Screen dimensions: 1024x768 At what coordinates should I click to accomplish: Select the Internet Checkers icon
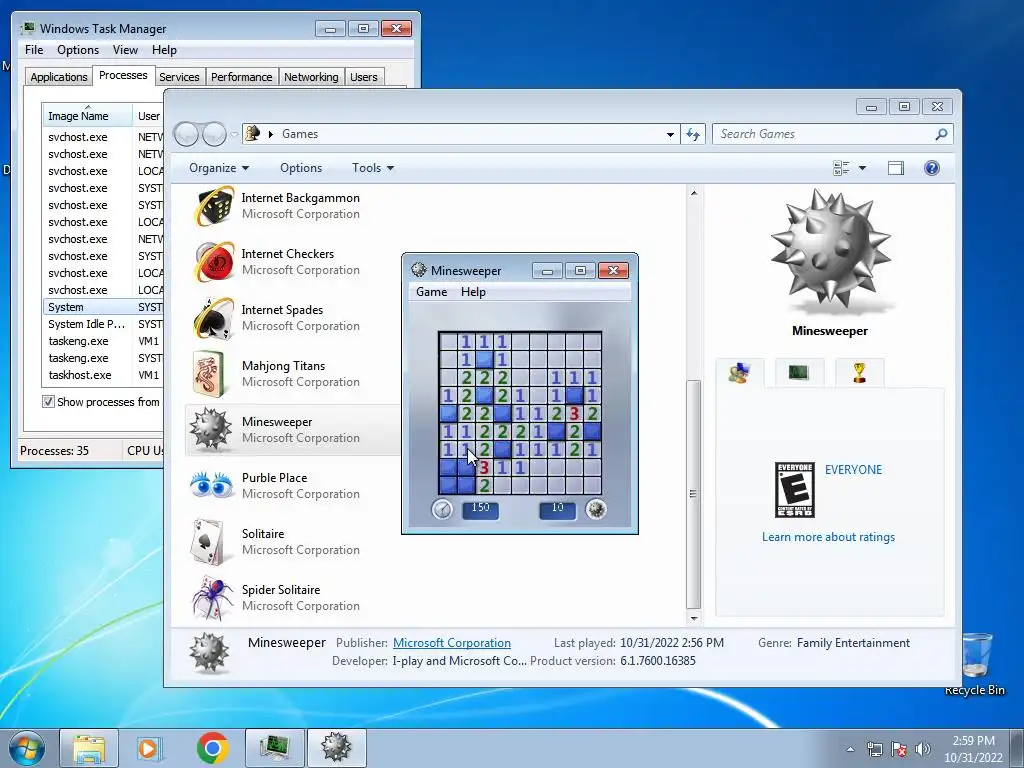pos(213,262)
